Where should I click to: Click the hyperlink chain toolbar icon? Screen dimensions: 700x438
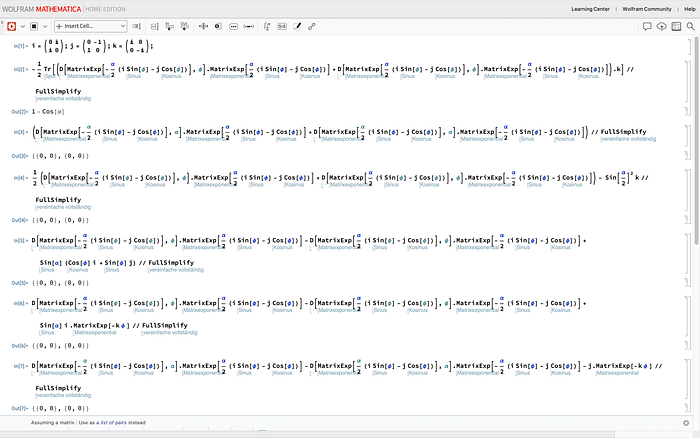coord(312,26)
